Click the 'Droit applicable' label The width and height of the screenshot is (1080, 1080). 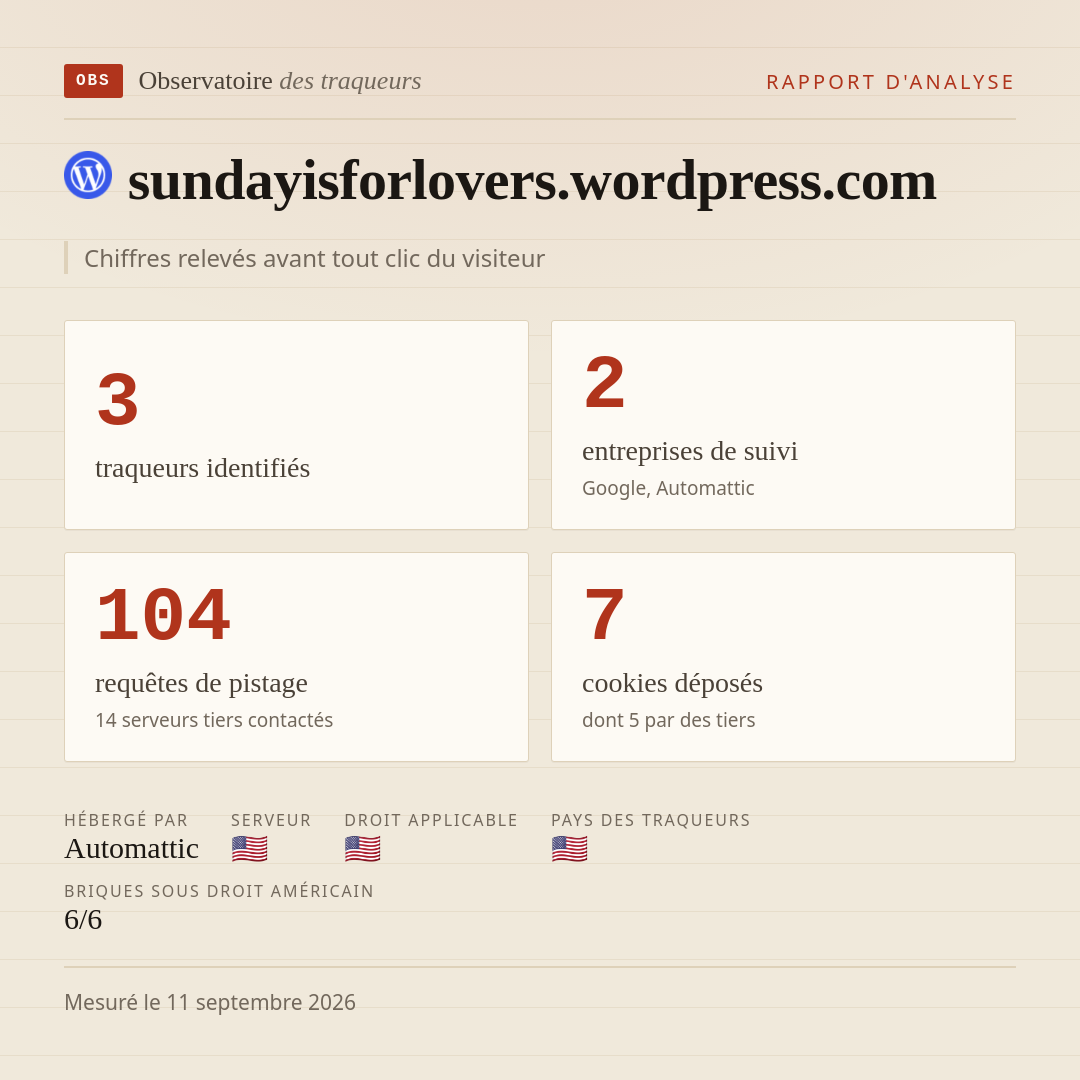(x=431, y=820)
